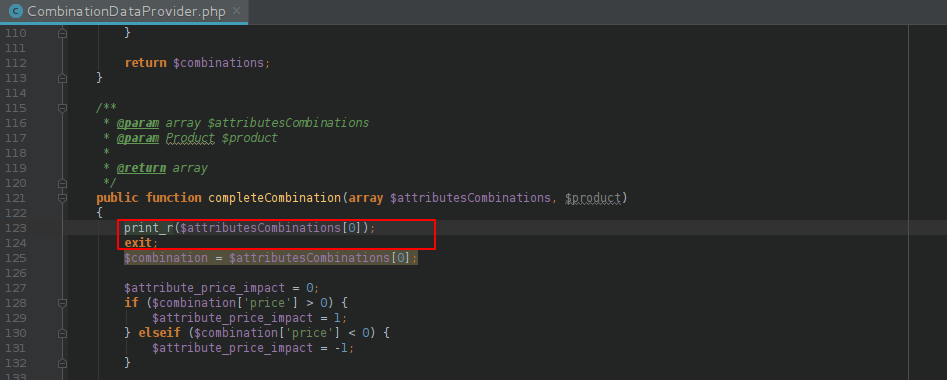
Task: Collapse the docblock fold marker at line 115
Action: 62,108
